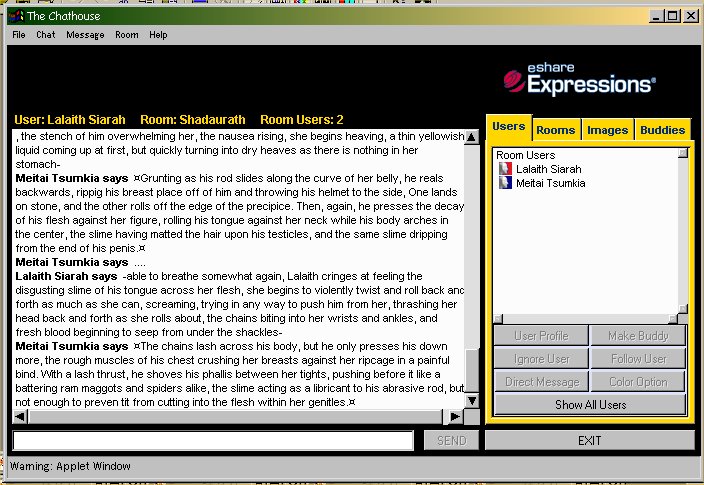Click the chat vertical scrollbar thumb
The image size is (704, 485).
tap(471, 370)
